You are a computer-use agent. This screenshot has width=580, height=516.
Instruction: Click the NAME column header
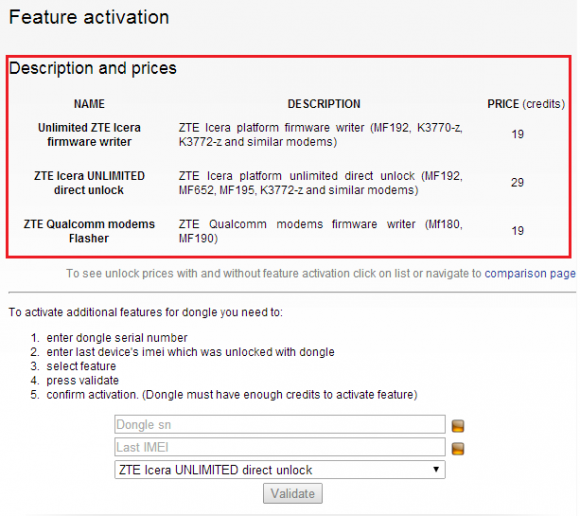tap(89, 104)
